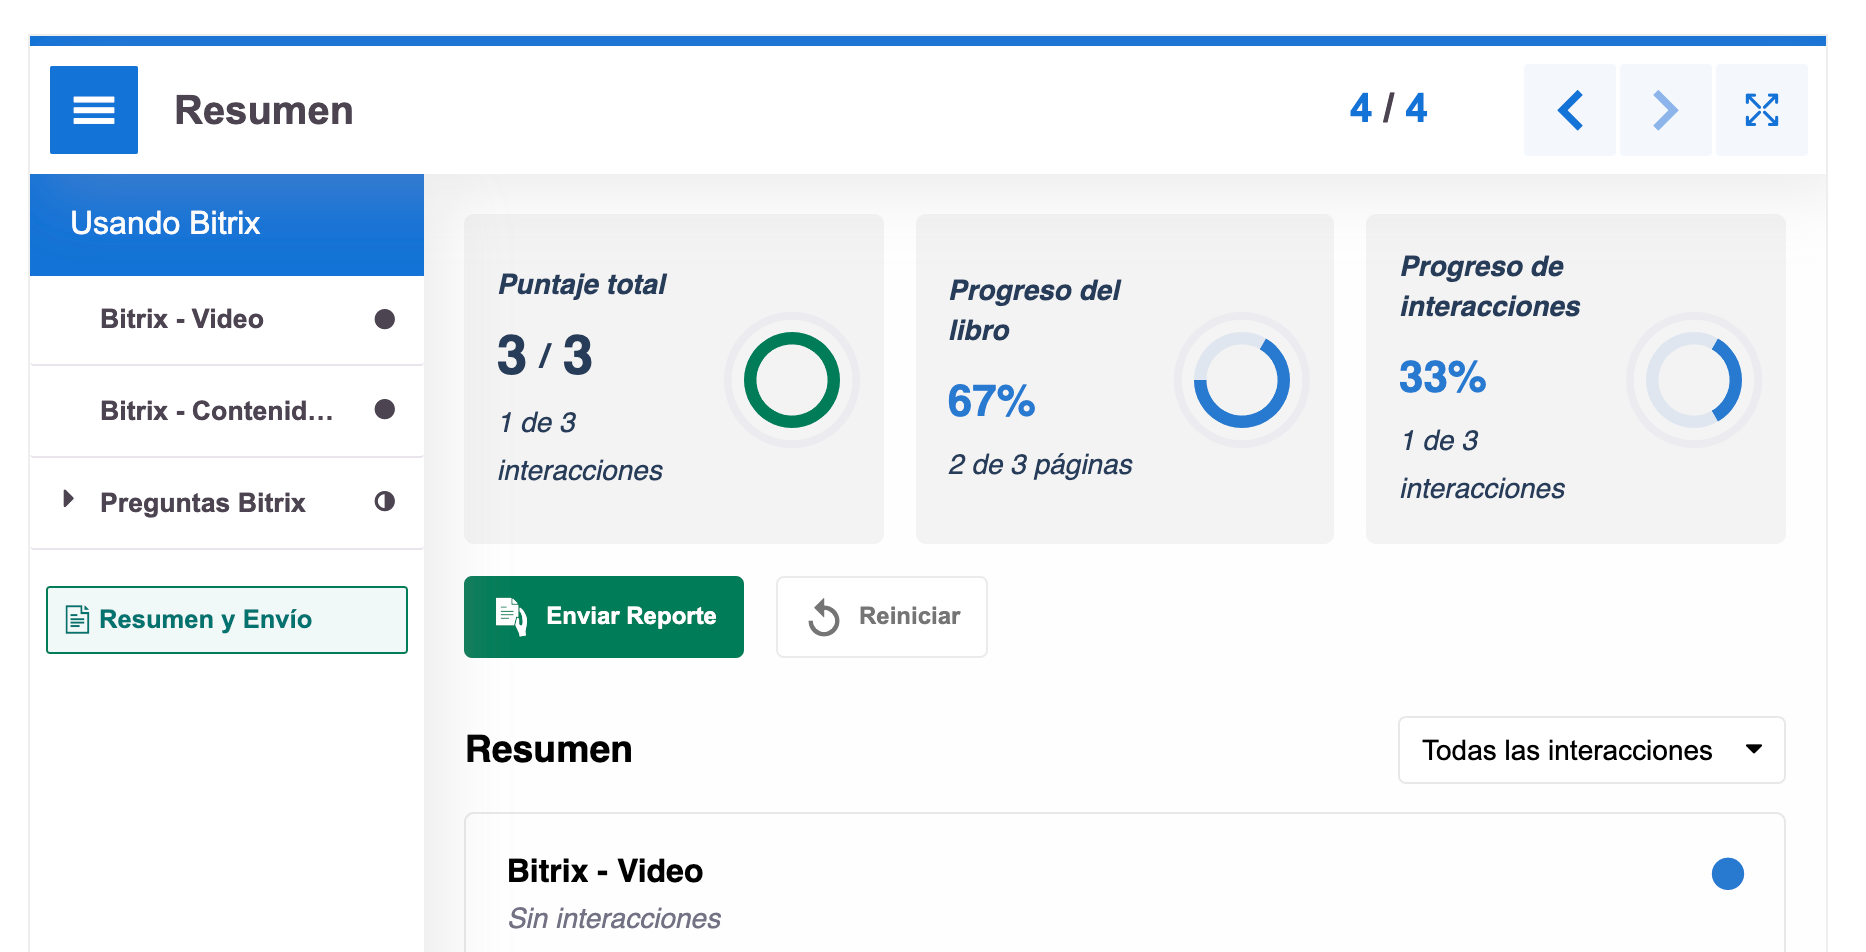1866x952 pixels.
Task: Click the Puntaje total green progress circle
Action: click(792, 380)
